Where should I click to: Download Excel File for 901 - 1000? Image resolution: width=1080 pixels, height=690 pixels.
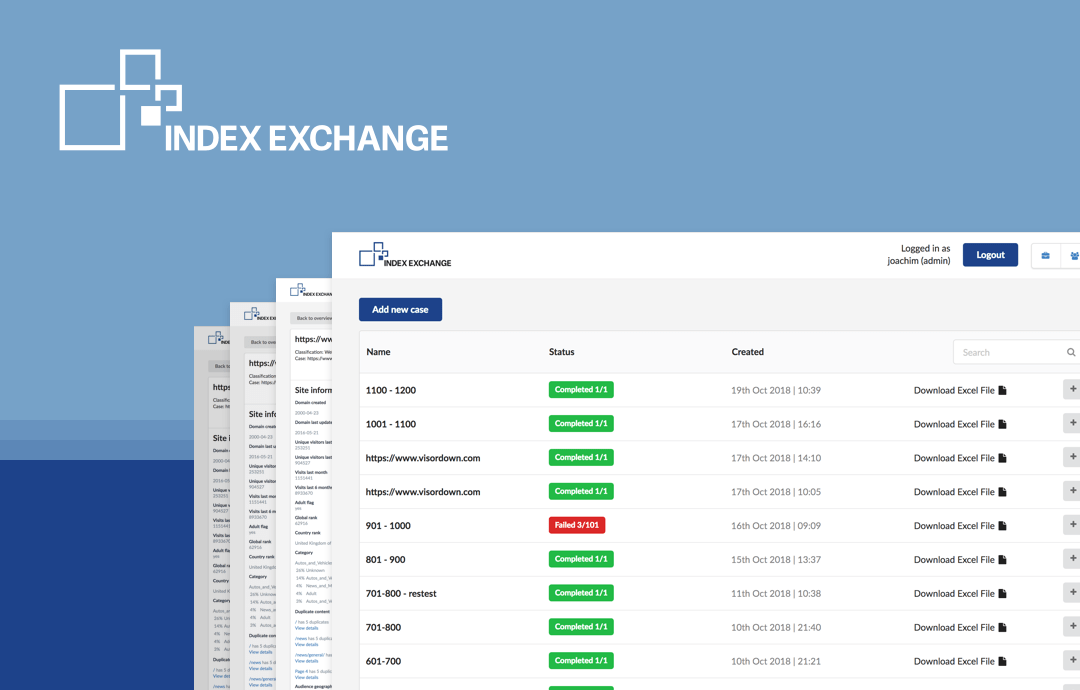[960, 525]
